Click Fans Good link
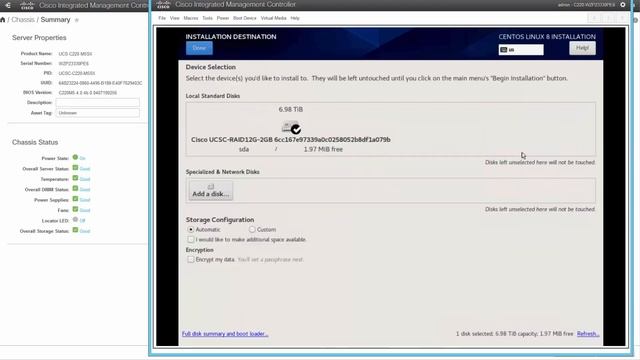This screenshot has height=360, width=640. (85, 211)
